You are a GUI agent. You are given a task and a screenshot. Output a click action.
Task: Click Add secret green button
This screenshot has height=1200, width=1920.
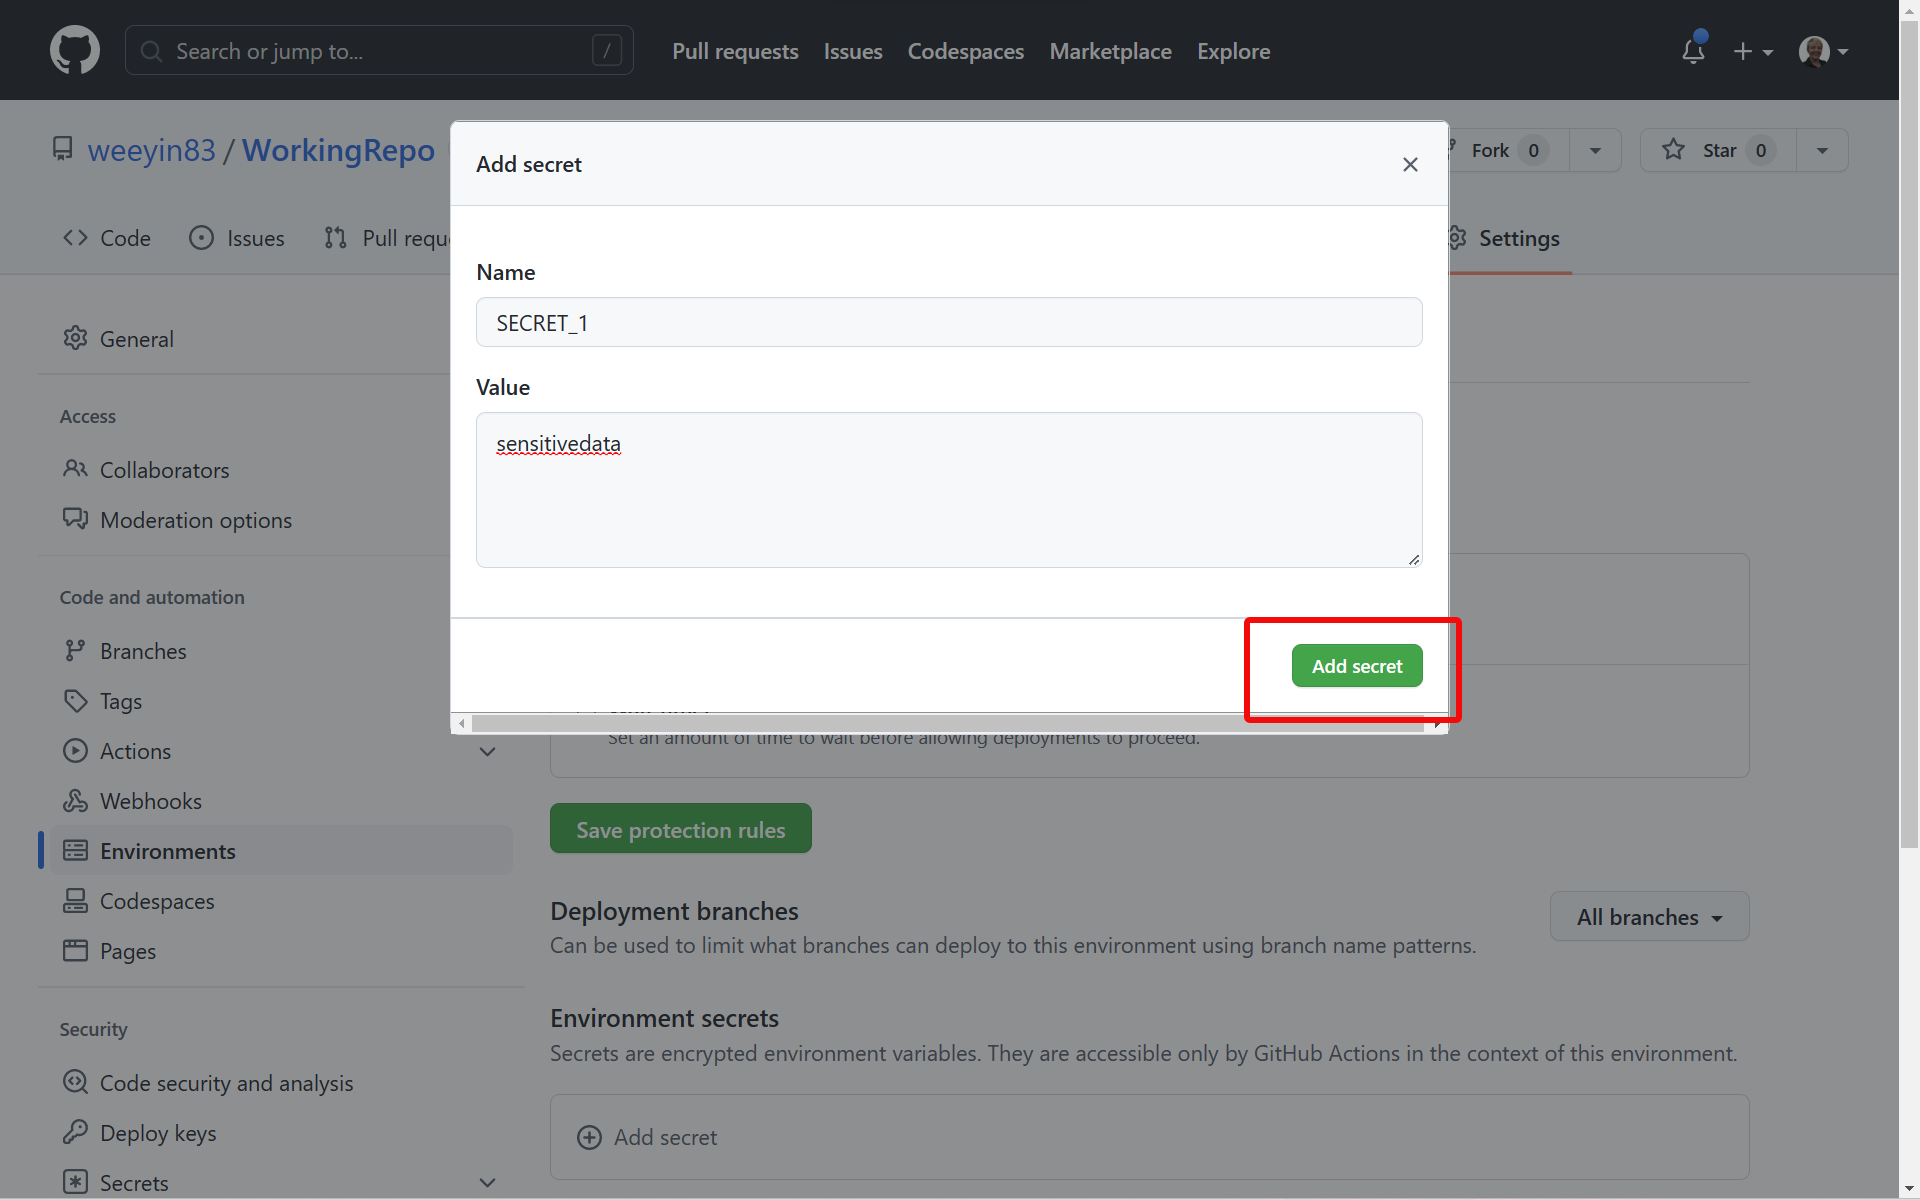click(x=1357, y=665)
